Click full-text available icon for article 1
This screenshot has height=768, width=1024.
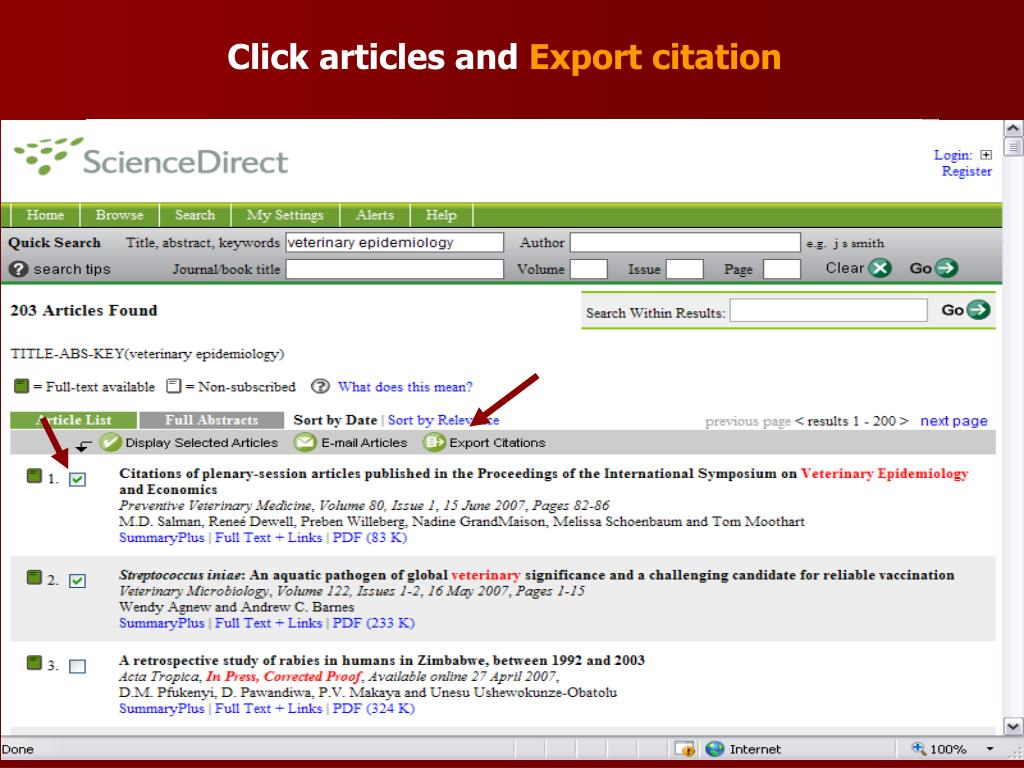tap(34, 475)
